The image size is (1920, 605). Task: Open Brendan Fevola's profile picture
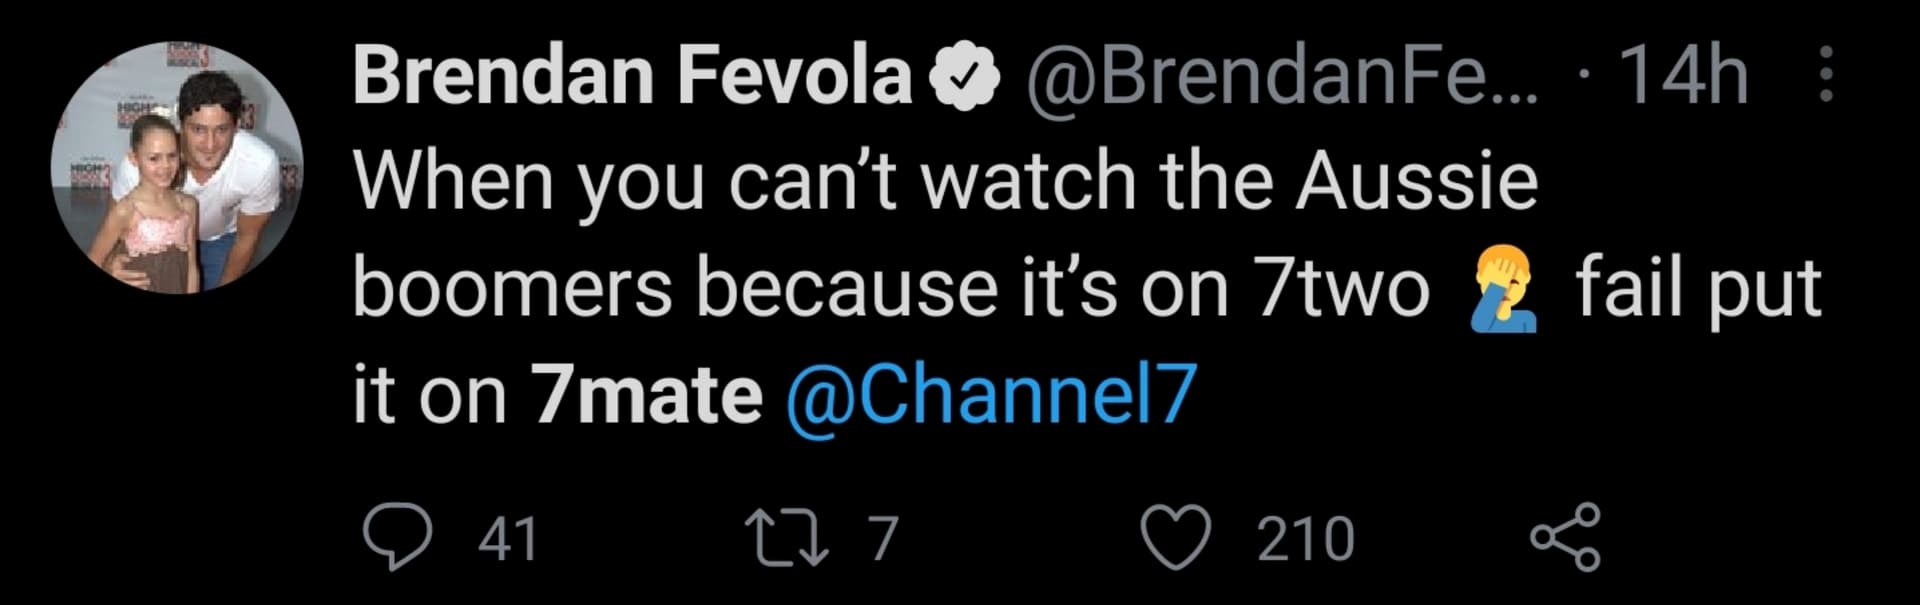178,168
